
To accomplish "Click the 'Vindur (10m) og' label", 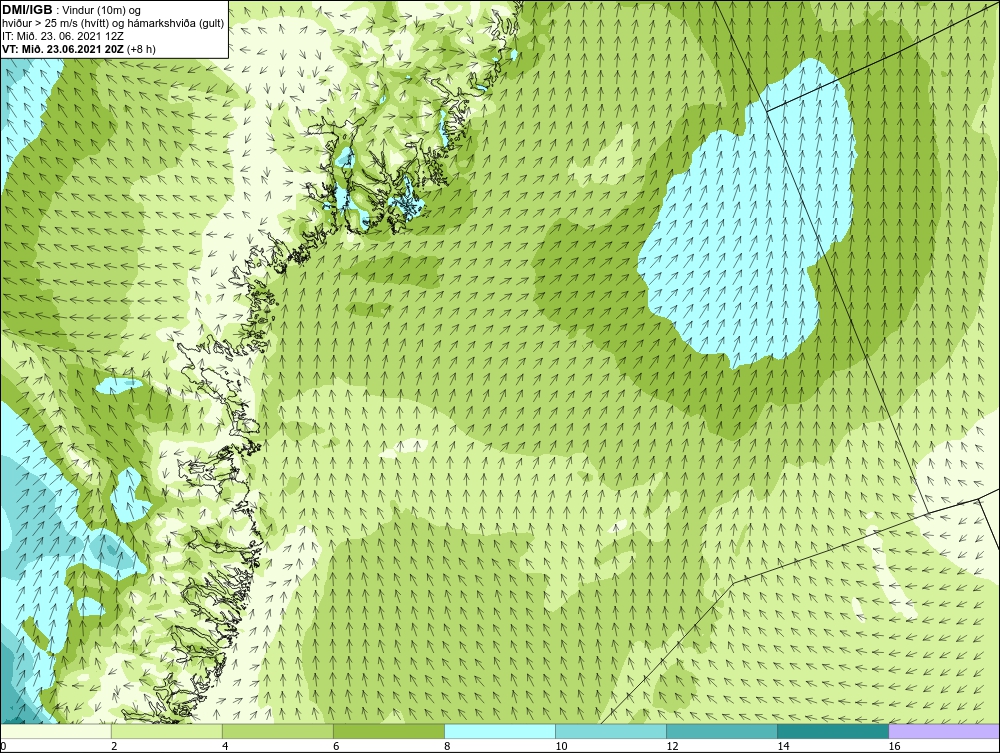I will [102, 11].
